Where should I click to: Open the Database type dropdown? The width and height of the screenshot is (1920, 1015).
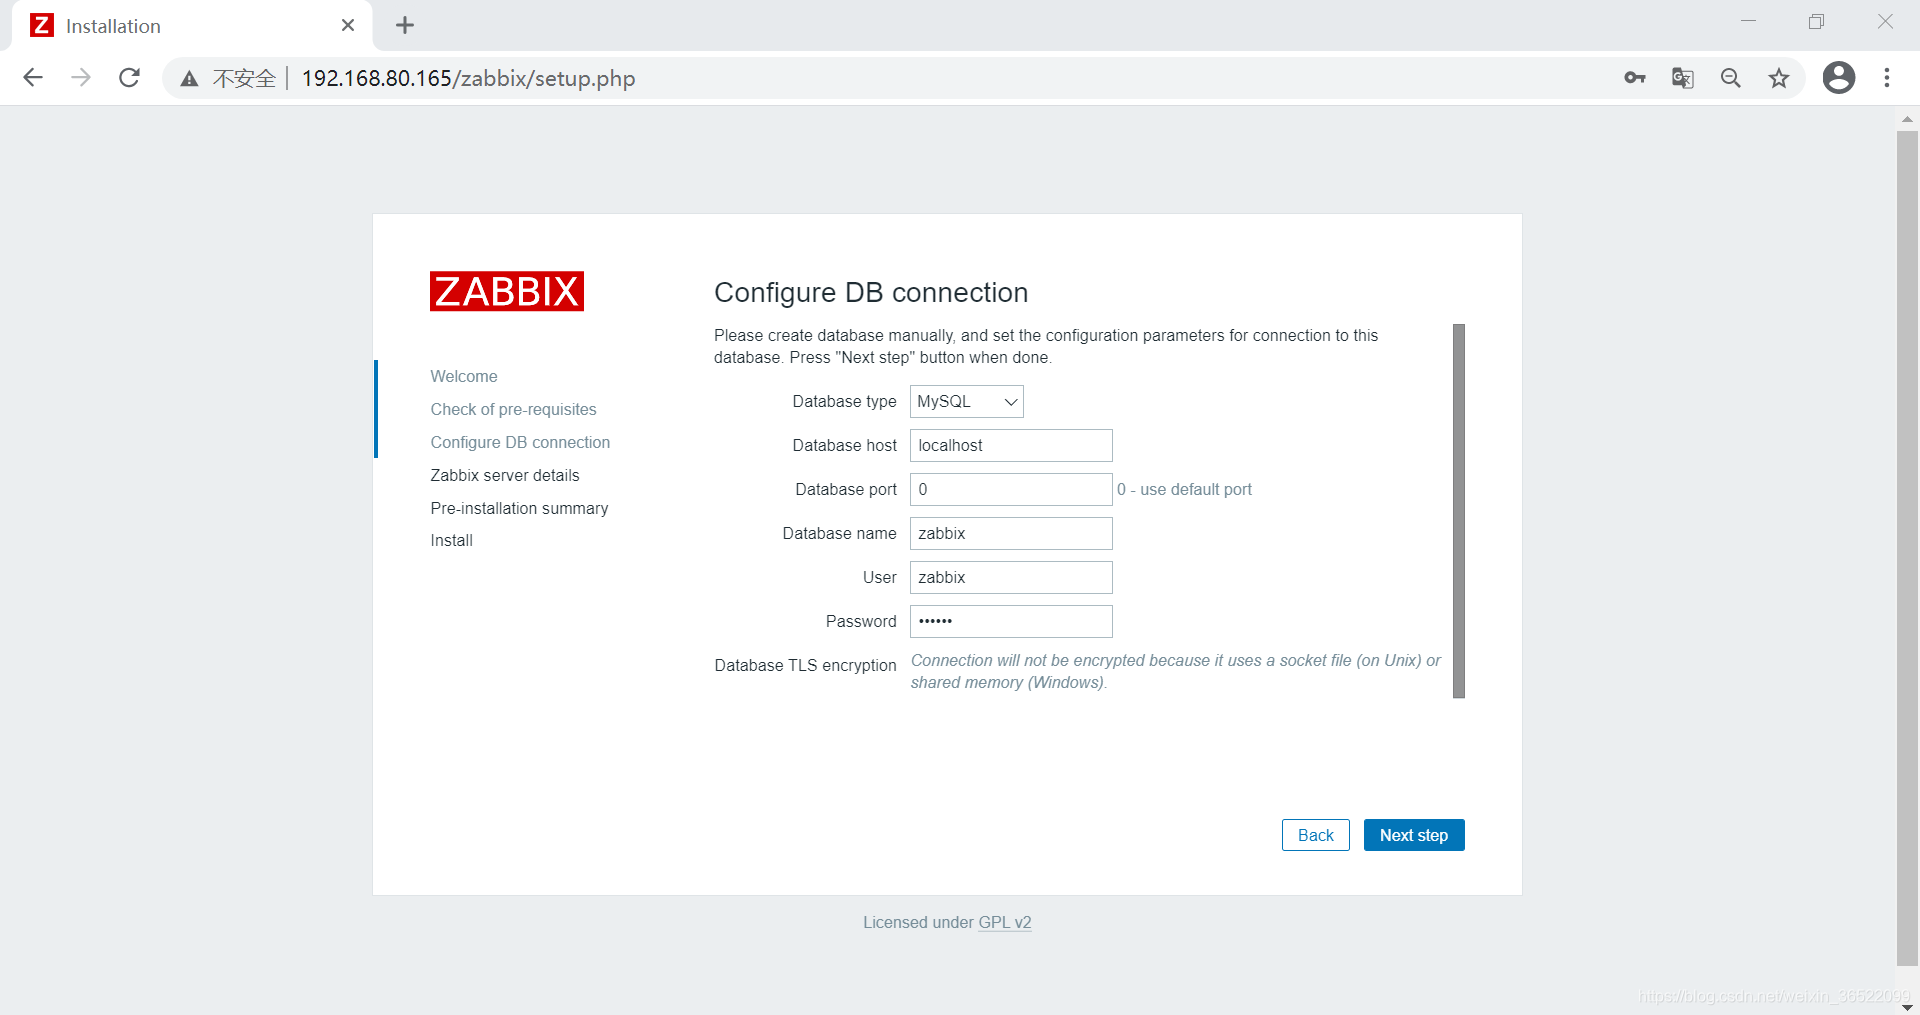coord(966,401)
